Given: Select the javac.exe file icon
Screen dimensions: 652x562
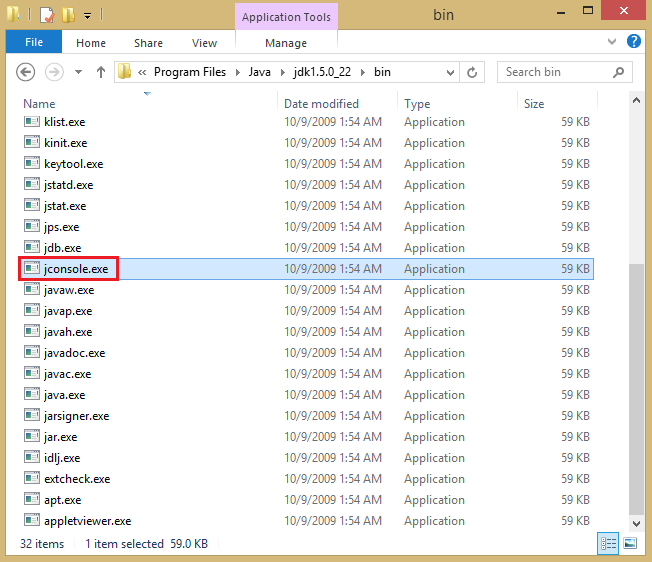Looking at the screenshot, I should pos(32,373).
